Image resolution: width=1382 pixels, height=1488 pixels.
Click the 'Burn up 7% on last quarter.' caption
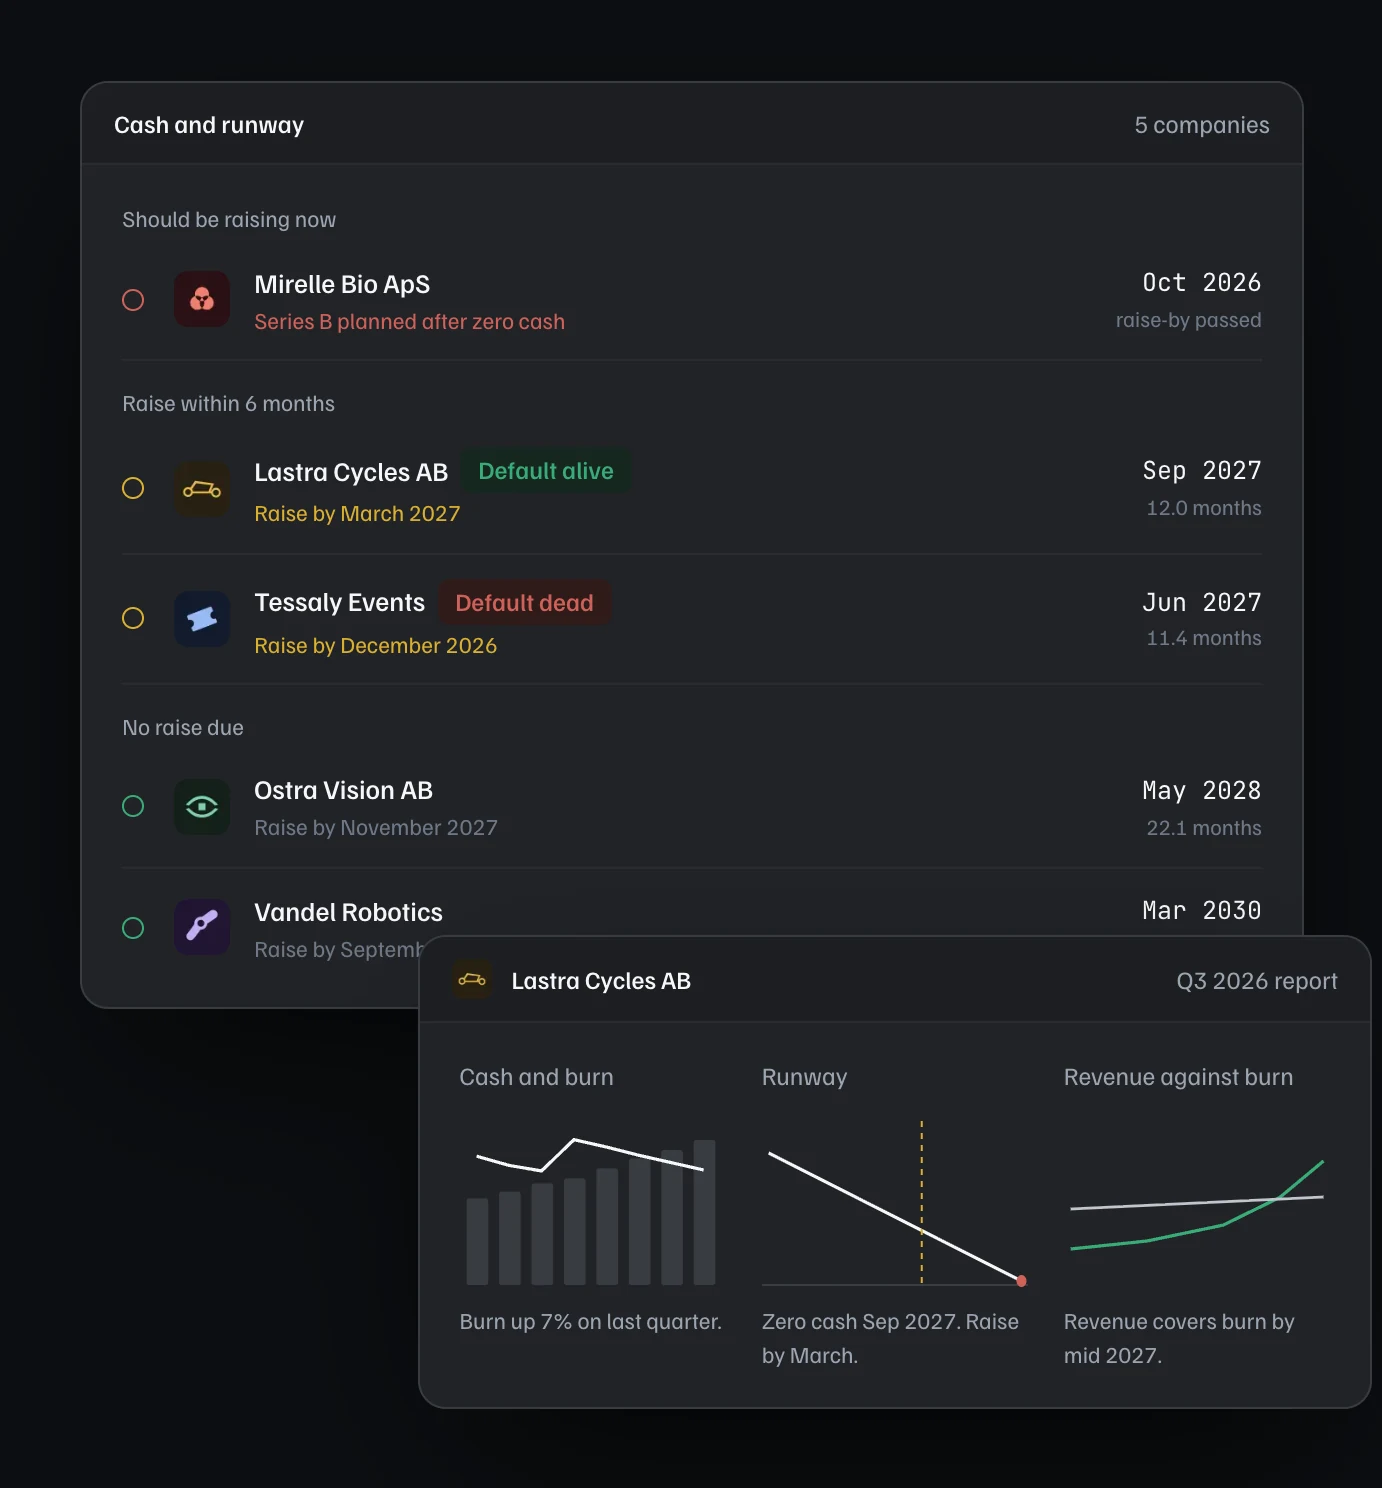point(591,1322)
